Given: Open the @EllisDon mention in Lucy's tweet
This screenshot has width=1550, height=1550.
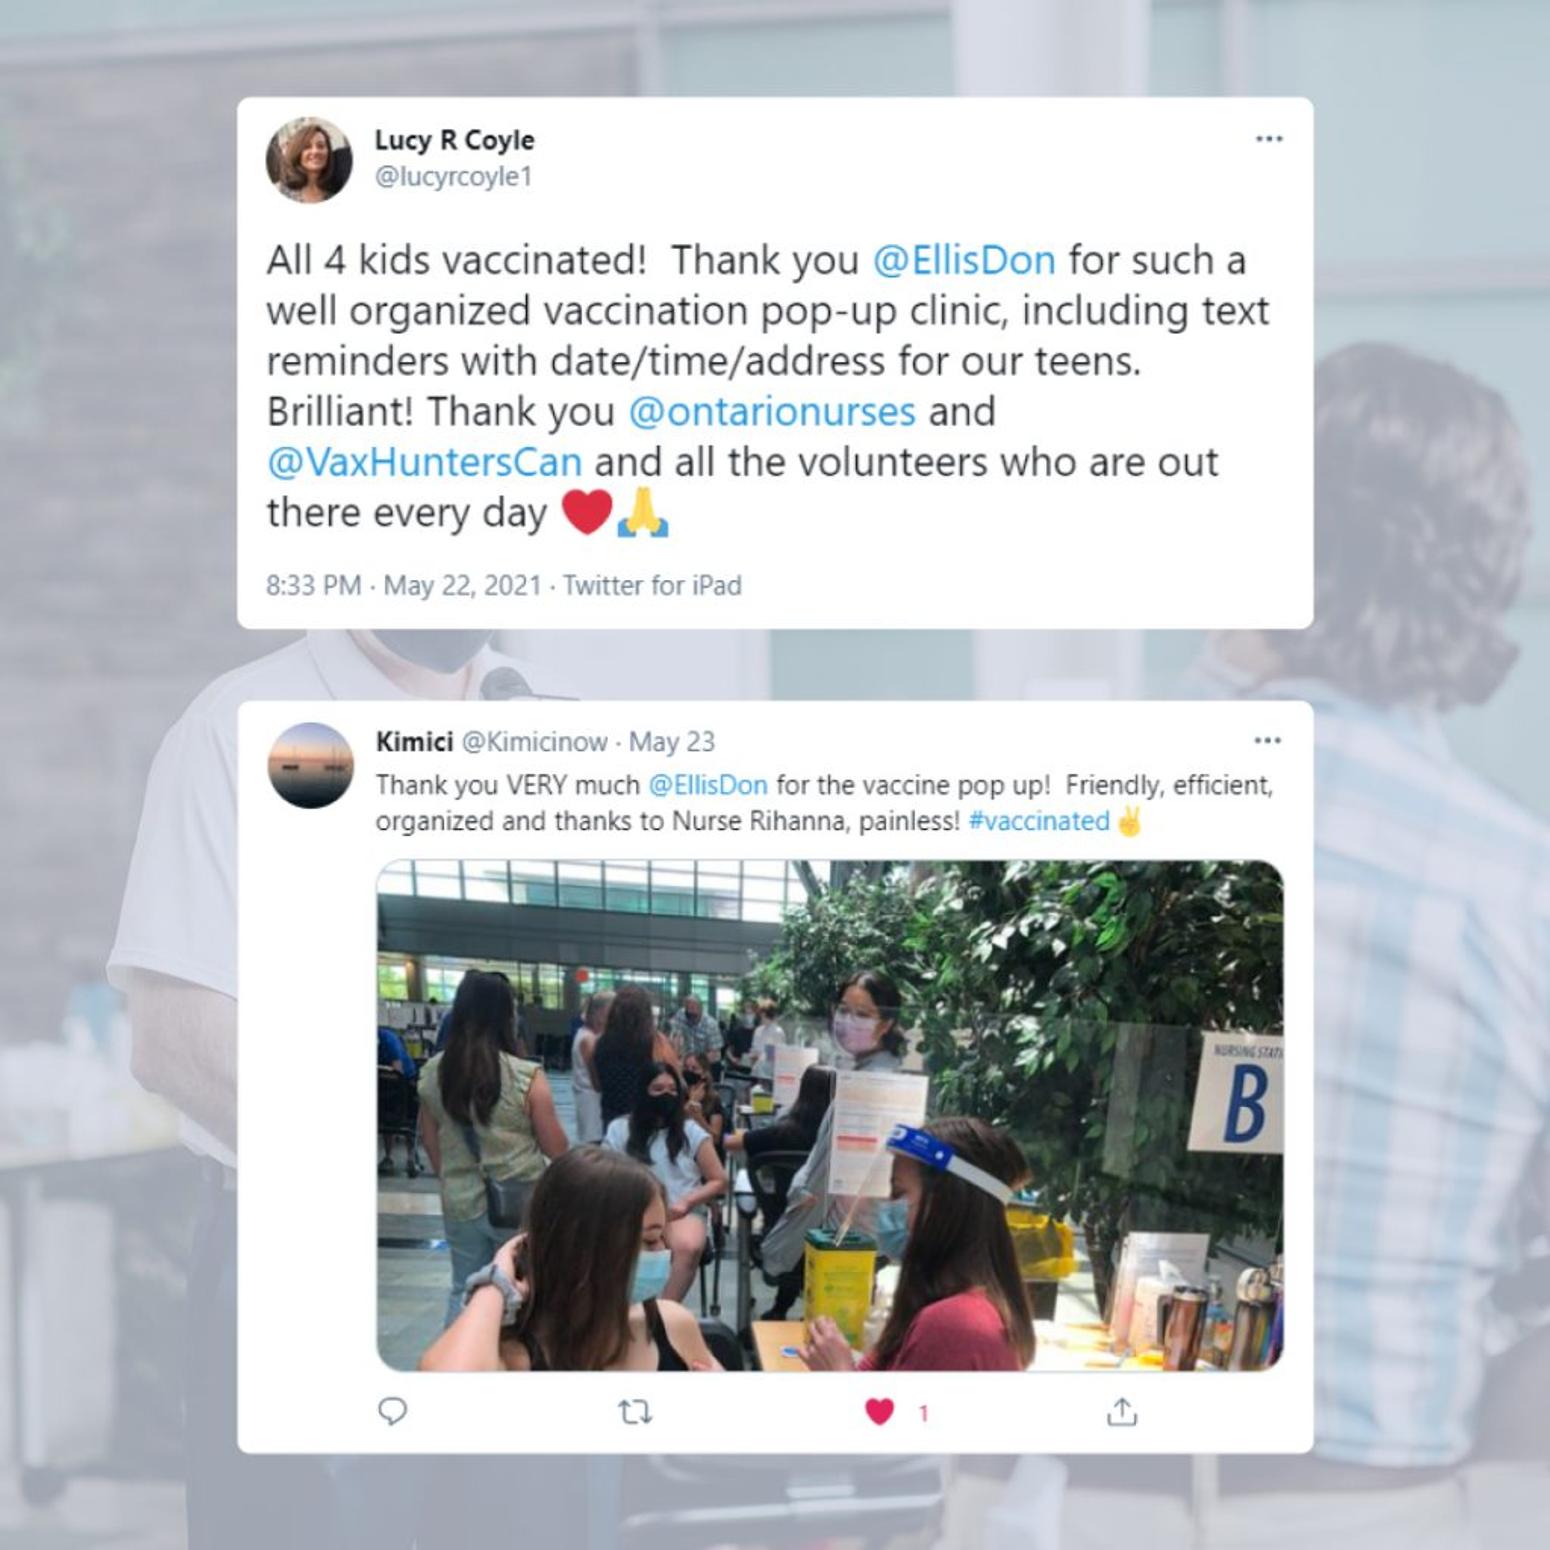Looking at the screenshot, I should pos(964,260).
